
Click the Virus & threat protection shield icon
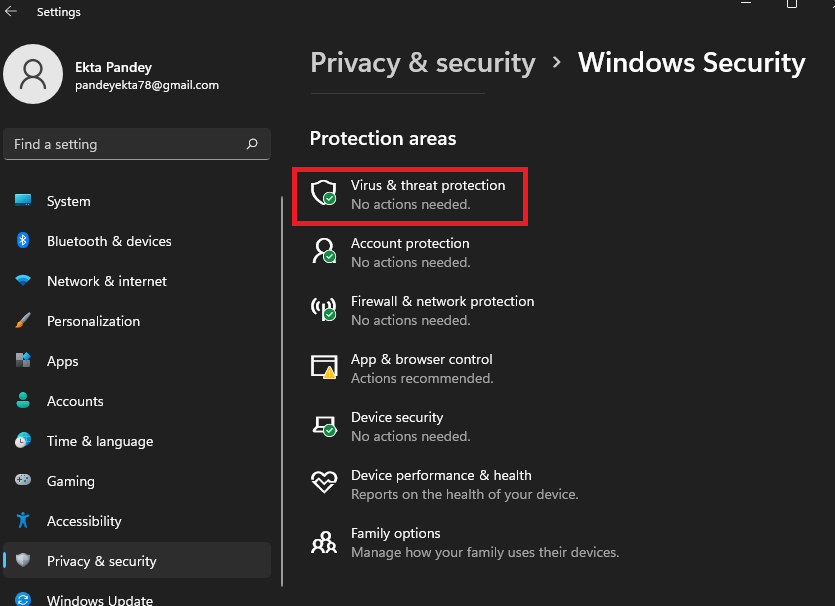pos(322,193)
